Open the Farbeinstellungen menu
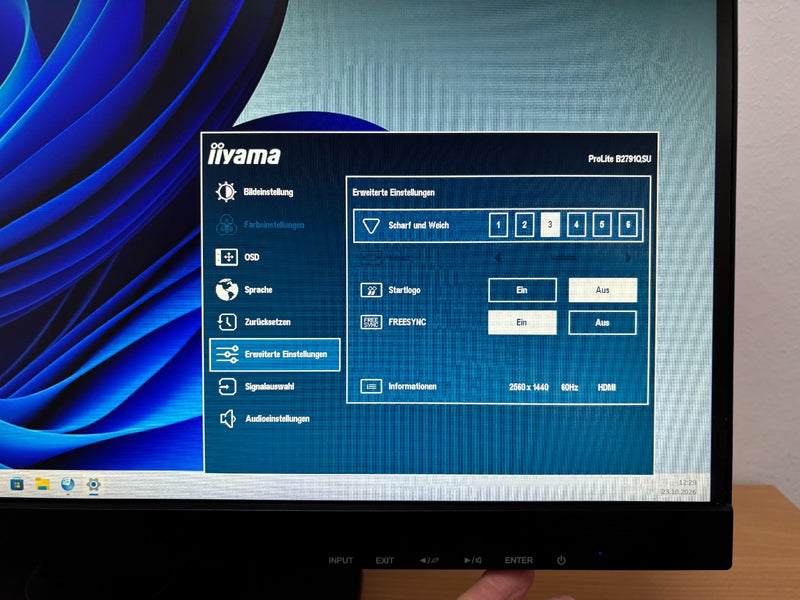Screen dimensions: 800x600 (275, 224)
